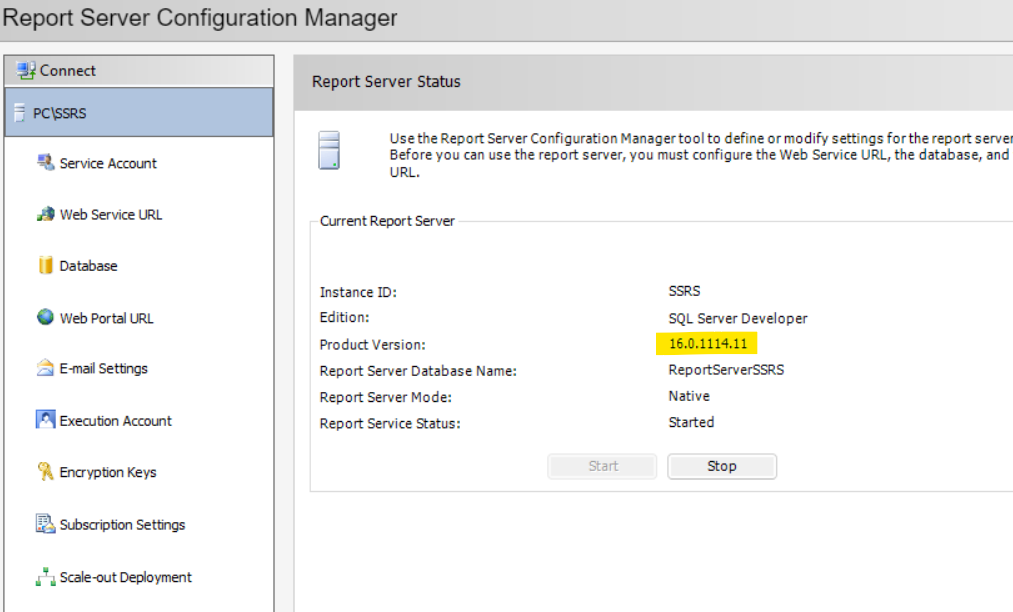Click the Report Server Configuration Manager title
Image resolution: width=1013 pixels, height=612 pixels.
[x=200, y=17]
